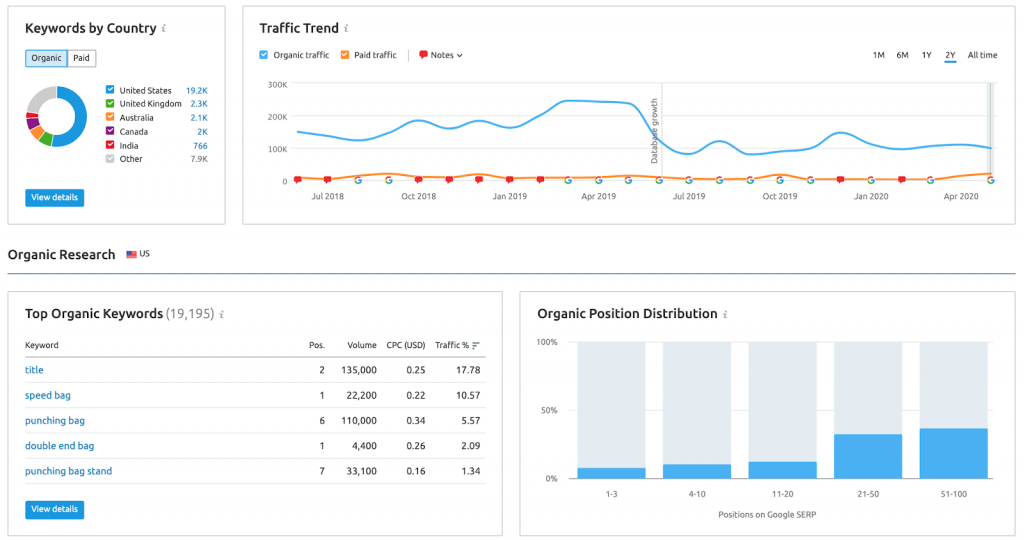Viewport: 1024px width, 540px height.
Task: Click the red Notes flag icon in legend
Action: [423, 55]
